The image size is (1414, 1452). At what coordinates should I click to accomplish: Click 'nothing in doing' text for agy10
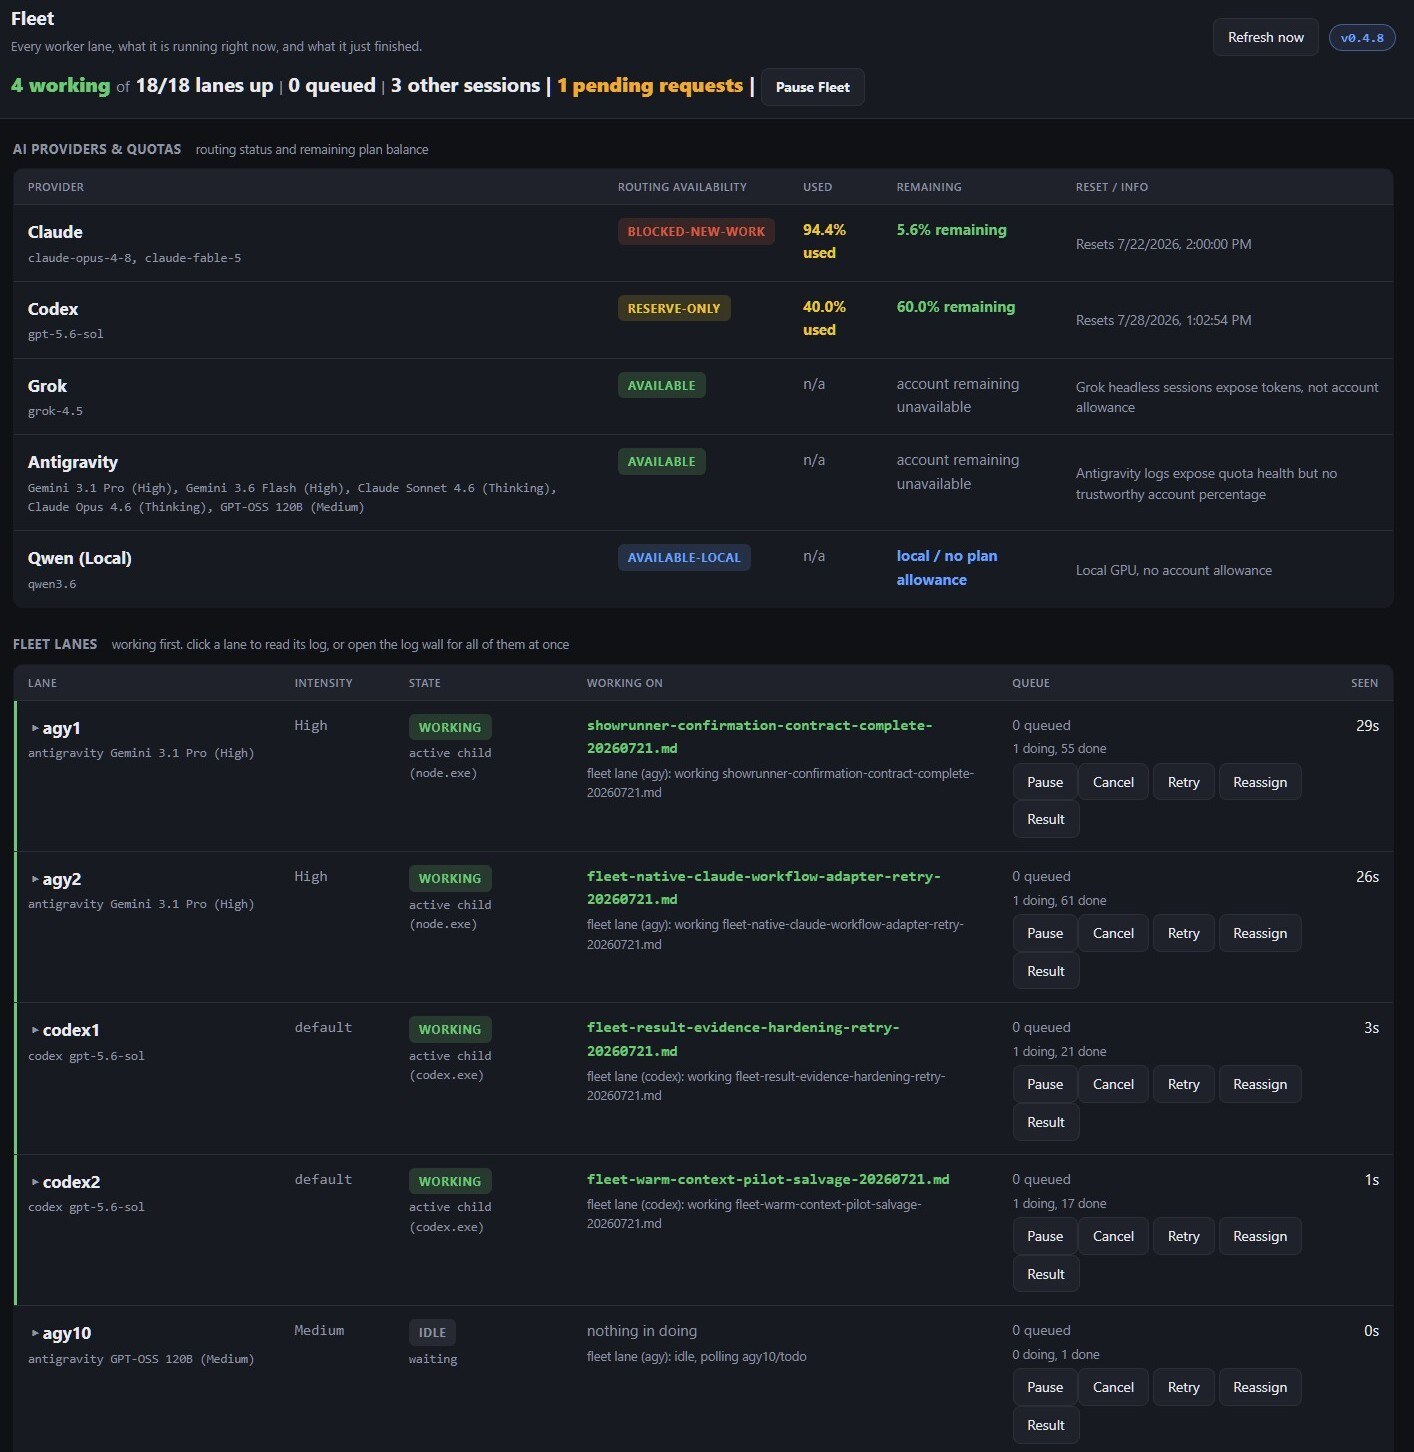click(x=642, y=1331)
